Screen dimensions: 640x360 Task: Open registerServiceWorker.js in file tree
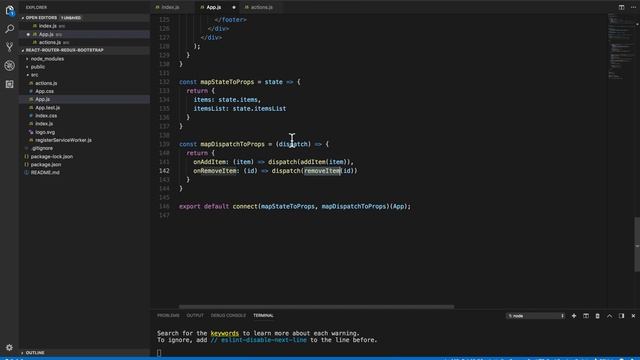(63, 140)
